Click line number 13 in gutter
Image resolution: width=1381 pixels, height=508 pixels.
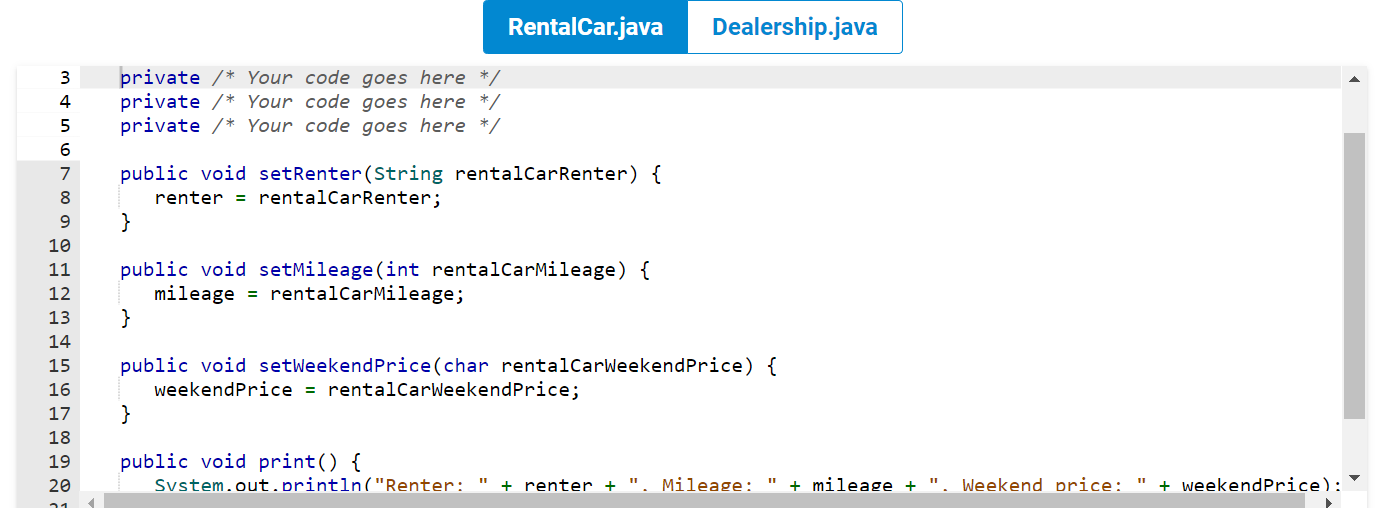click(59, 318)
